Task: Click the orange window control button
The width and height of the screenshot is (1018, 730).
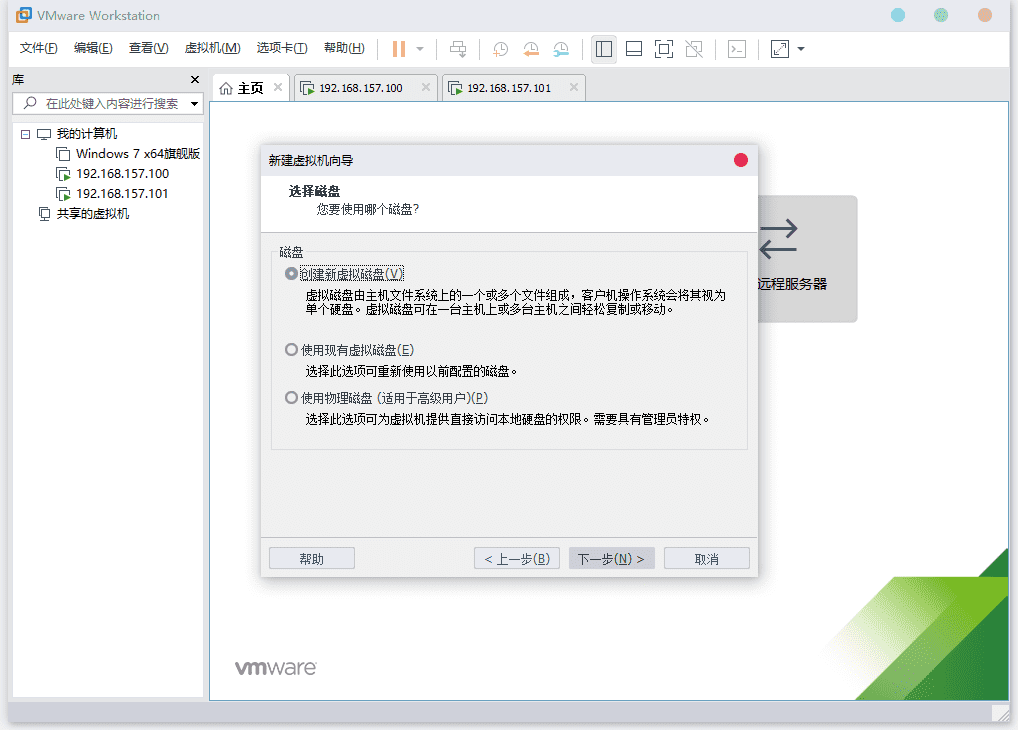Action: point(985,15)
